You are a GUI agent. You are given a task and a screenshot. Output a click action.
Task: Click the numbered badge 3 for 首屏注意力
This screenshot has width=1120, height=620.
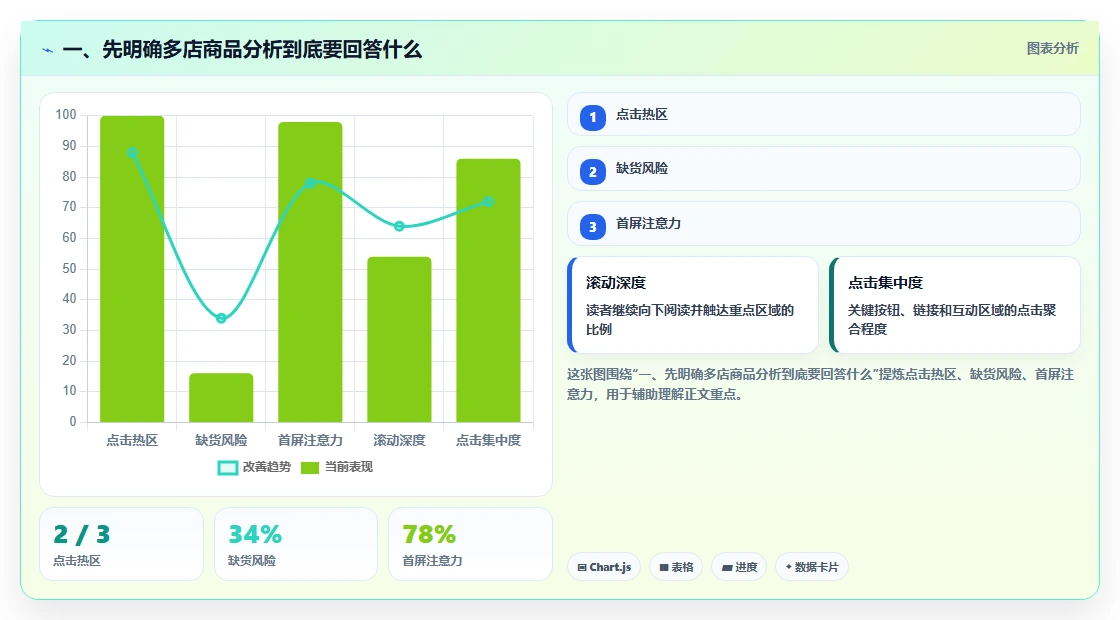point(592,226)
